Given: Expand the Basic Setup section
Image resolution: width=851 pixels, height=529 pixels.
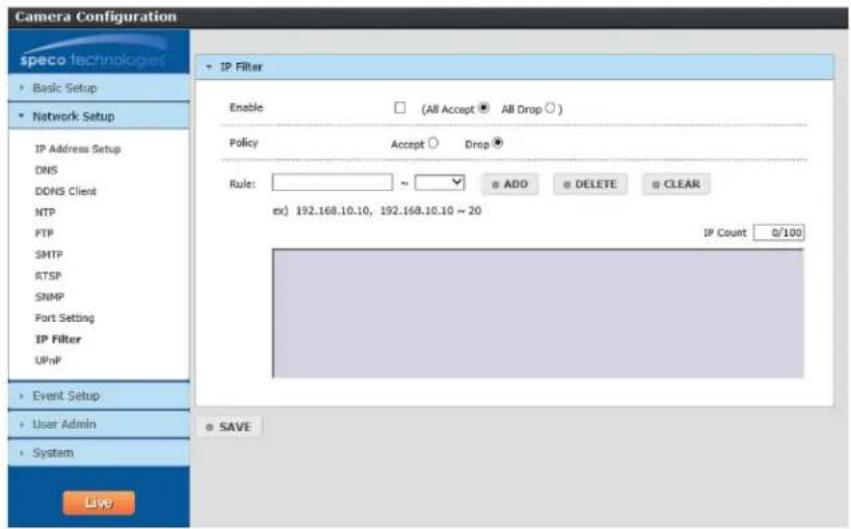Looking at the screenshot, I should pos(99,88).
